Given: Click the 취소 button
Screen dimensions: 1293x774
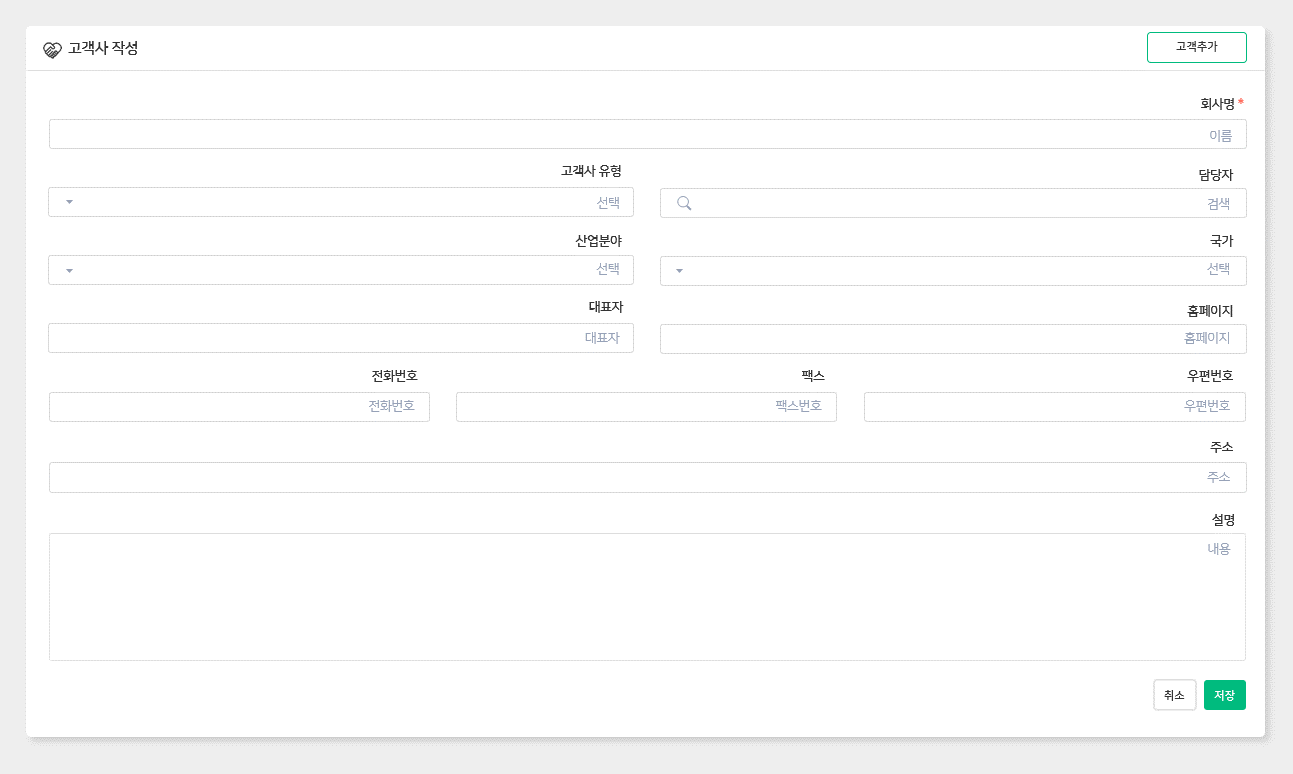Looking at the screenshot, I should [1174, 695].
